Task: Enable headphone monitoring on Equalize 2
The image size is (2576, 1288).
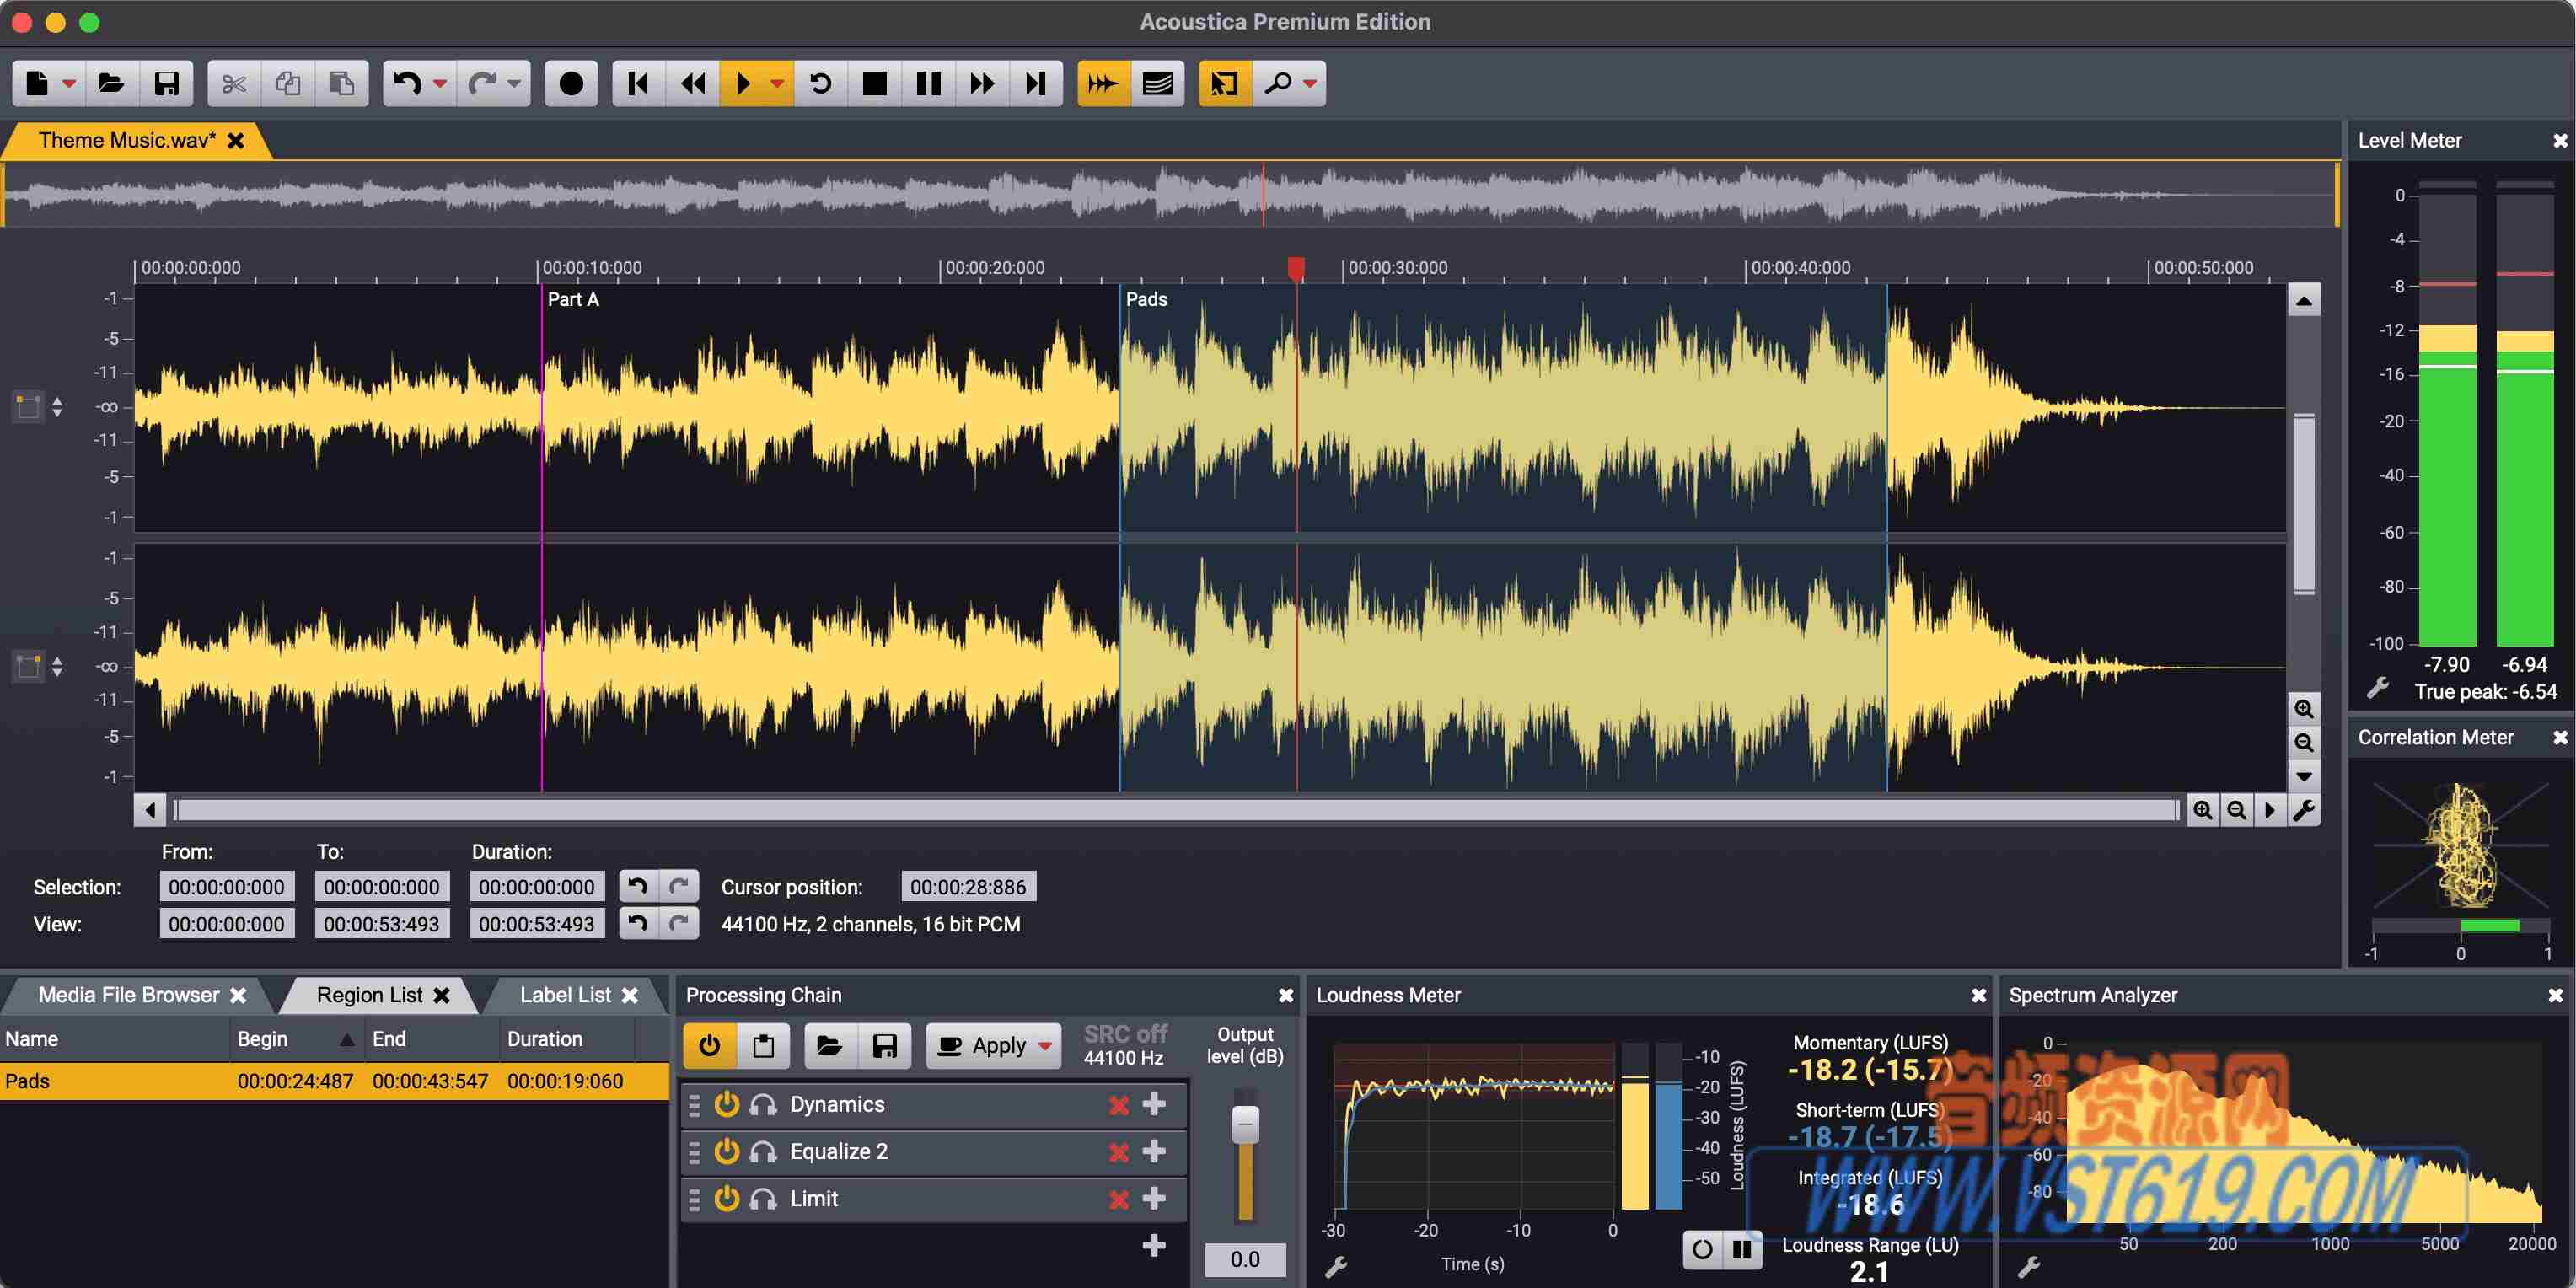Action: coord(764,1151)
